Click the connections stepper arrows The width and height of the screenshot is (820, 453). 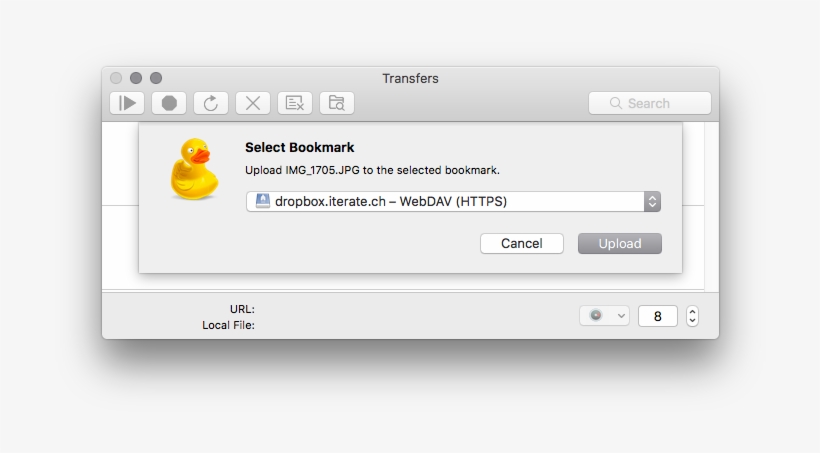[692, 316]
